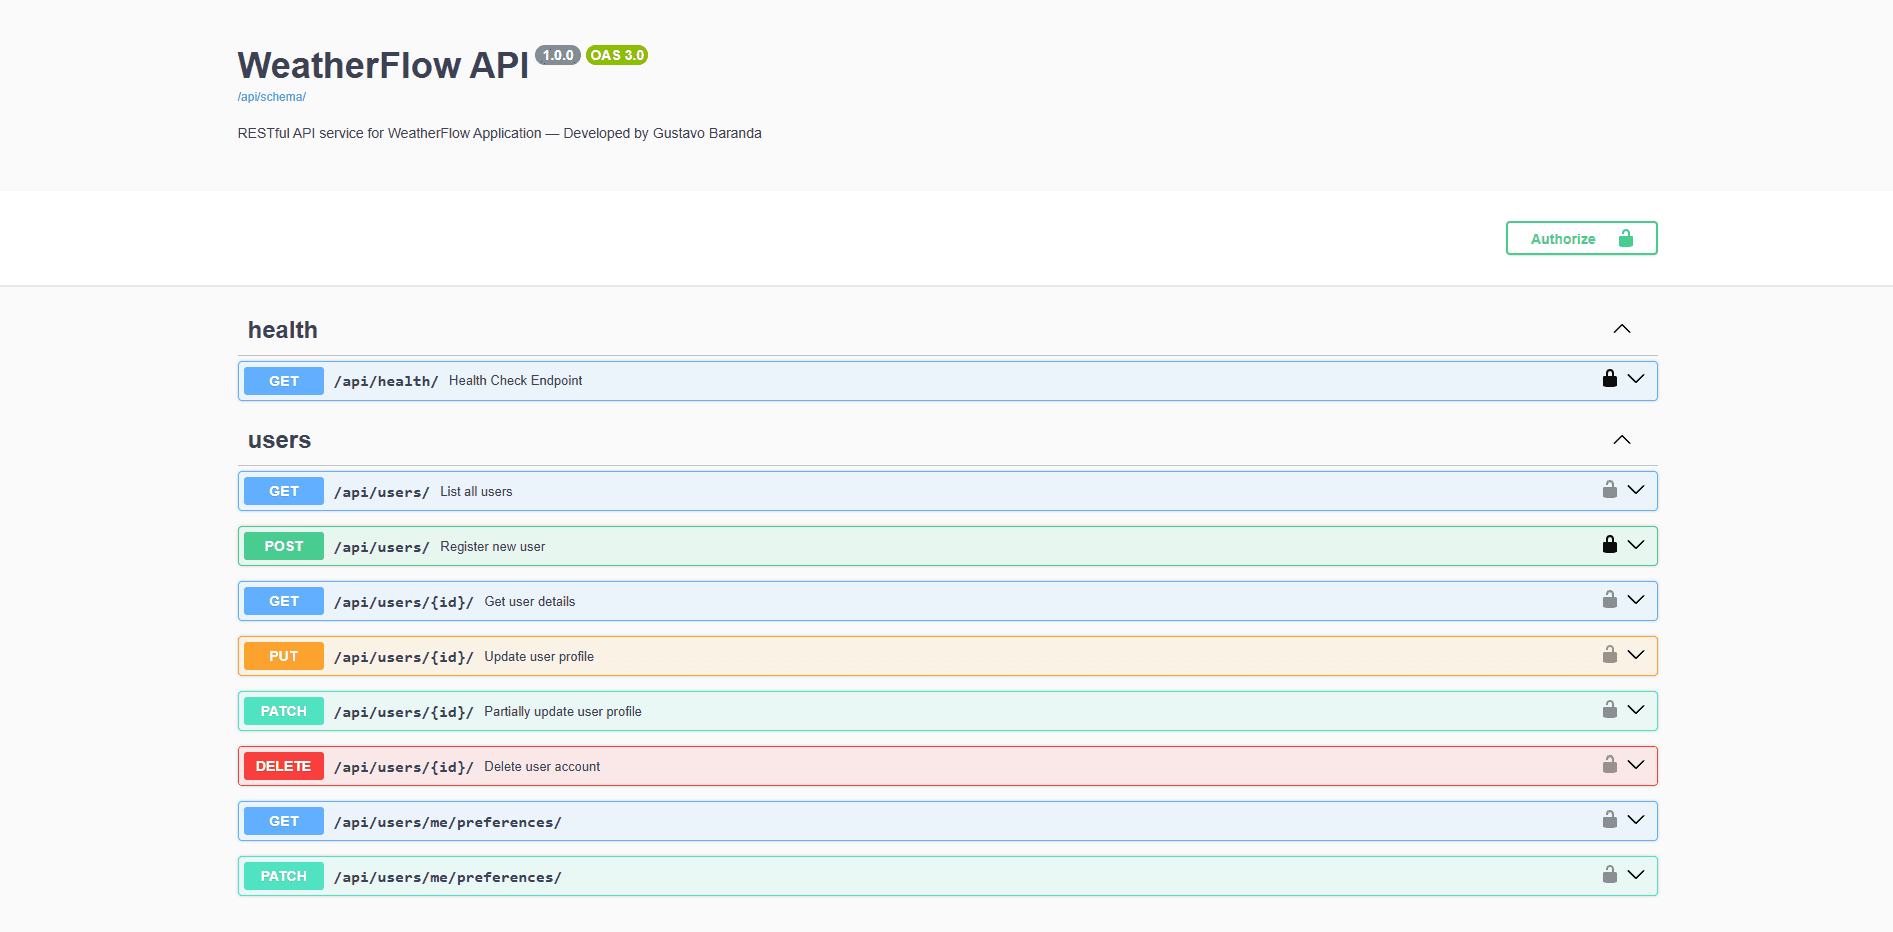Click the 'Health Check Endpoint' summary text

tap(515, 380)
